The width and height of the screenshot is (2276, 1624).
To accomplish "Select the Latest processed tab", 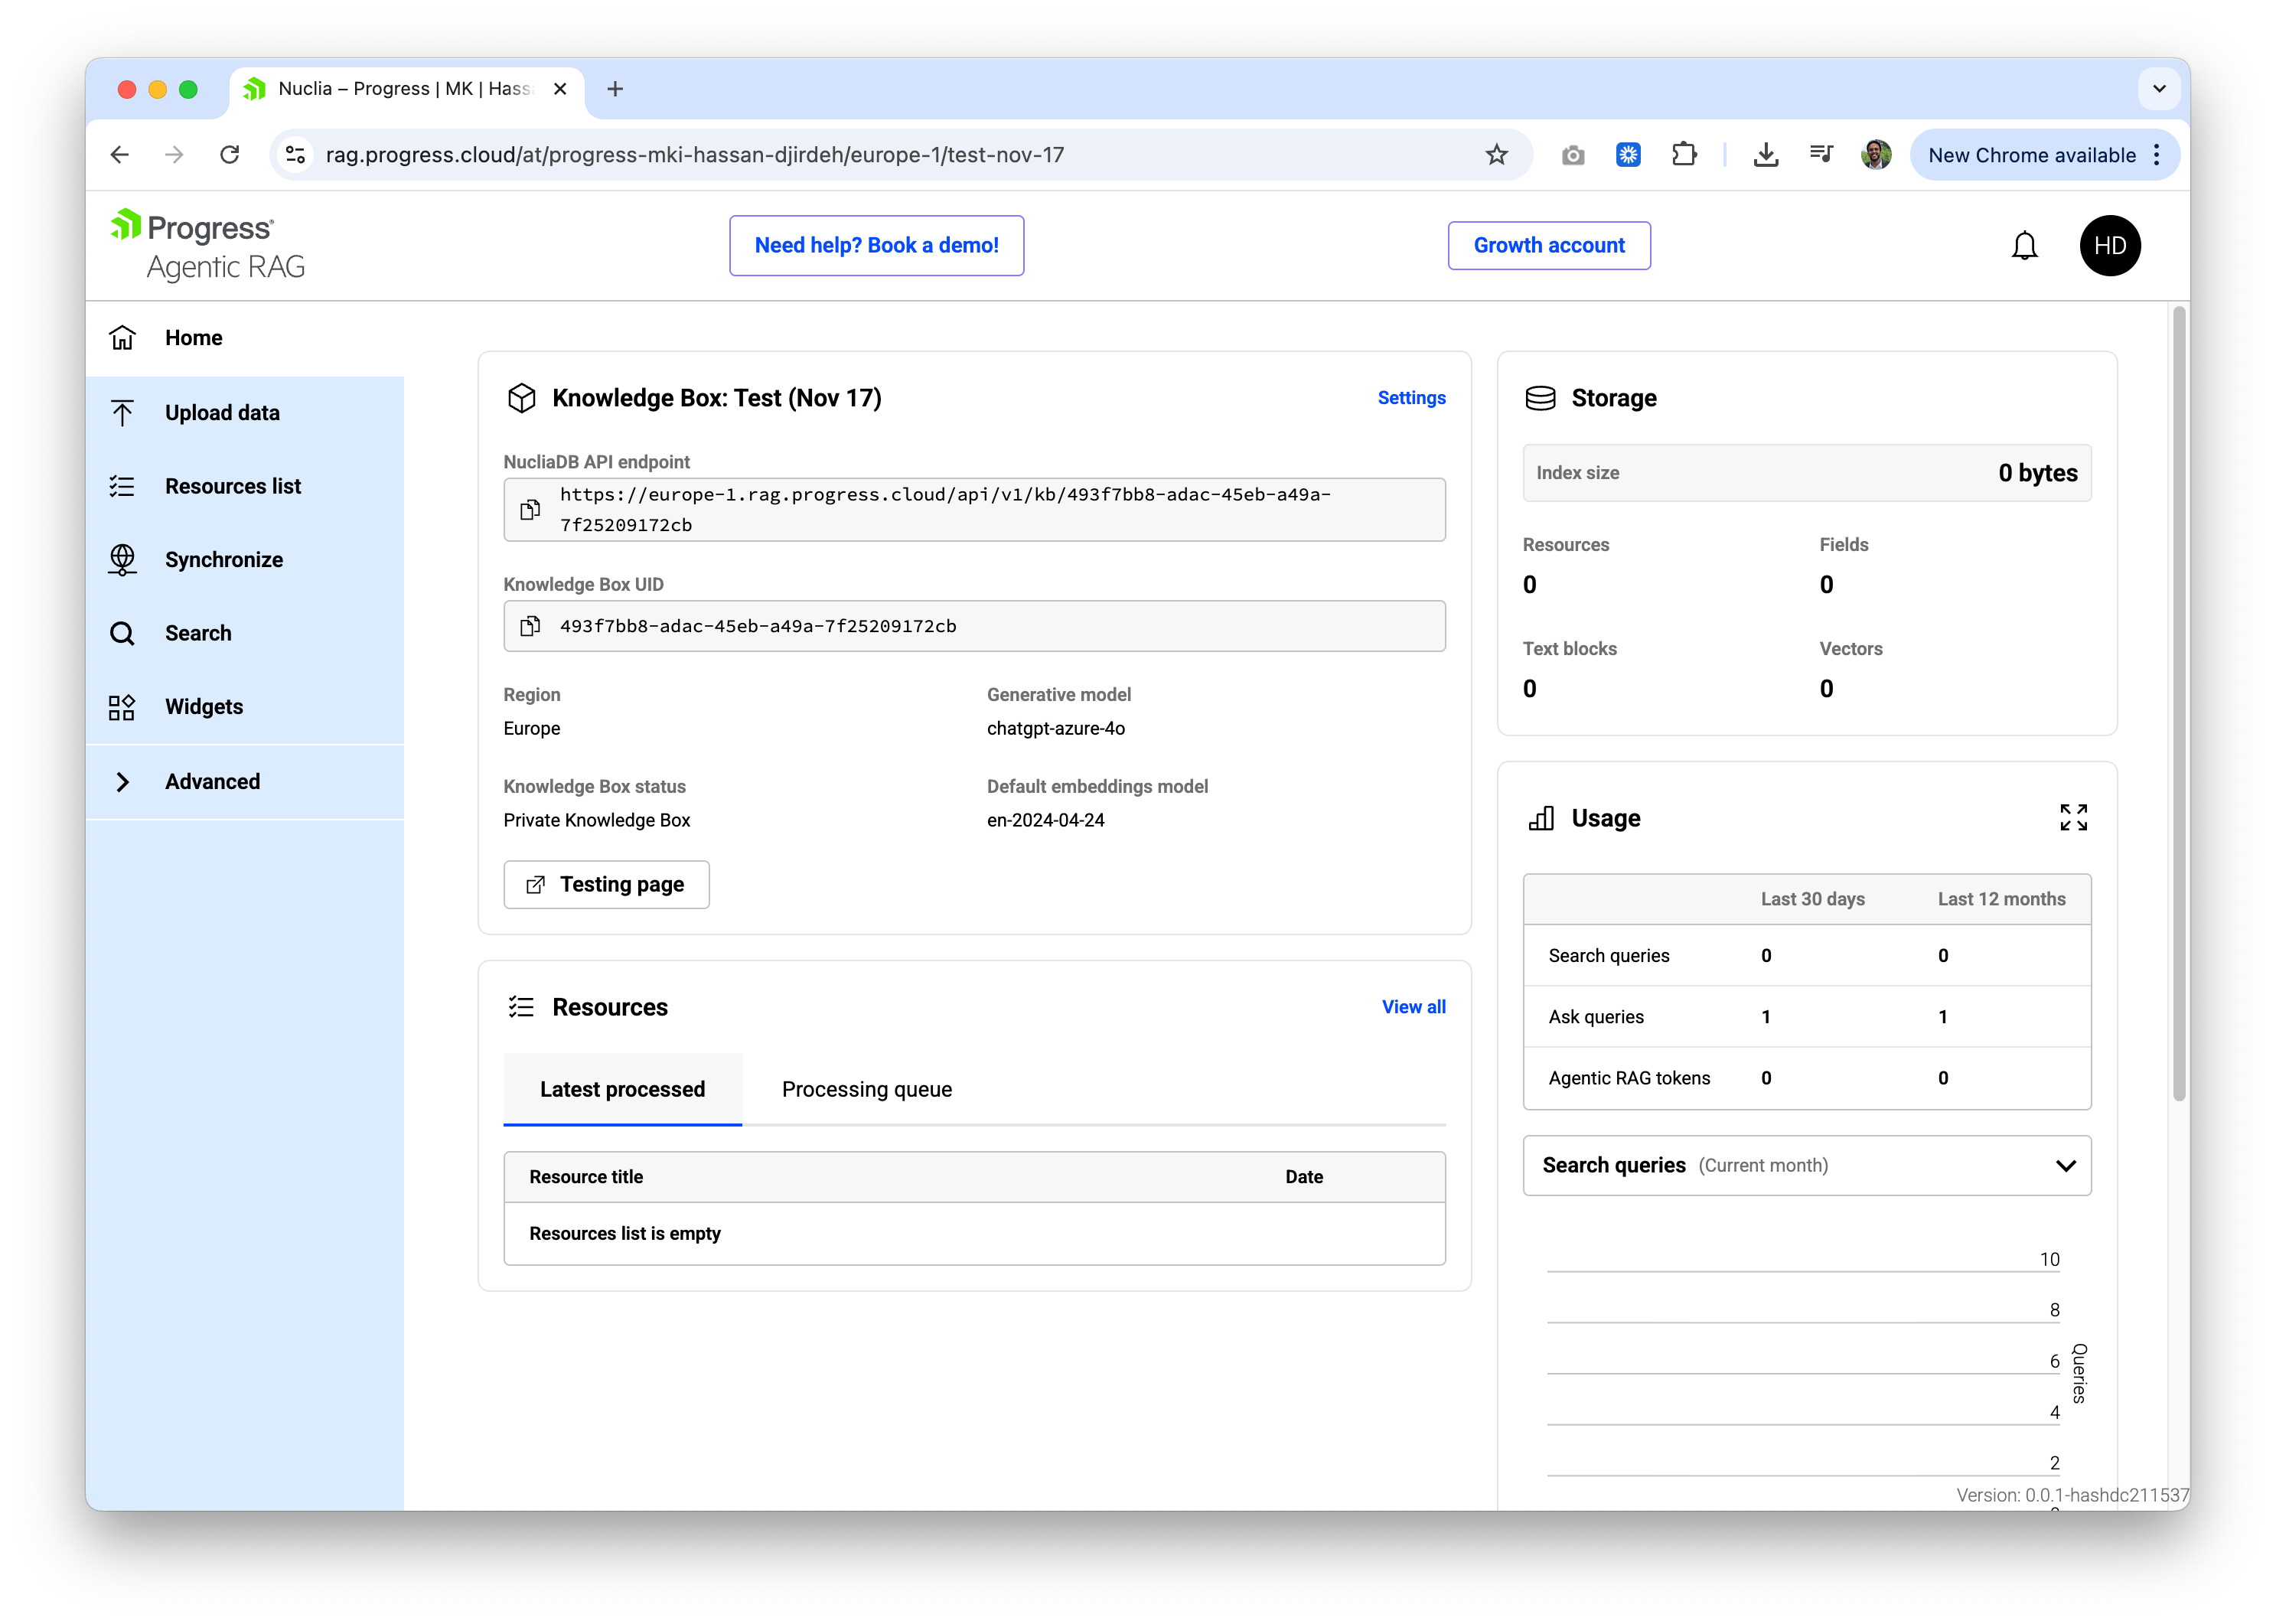I will pyautogui.click(x=622, y=1089).
